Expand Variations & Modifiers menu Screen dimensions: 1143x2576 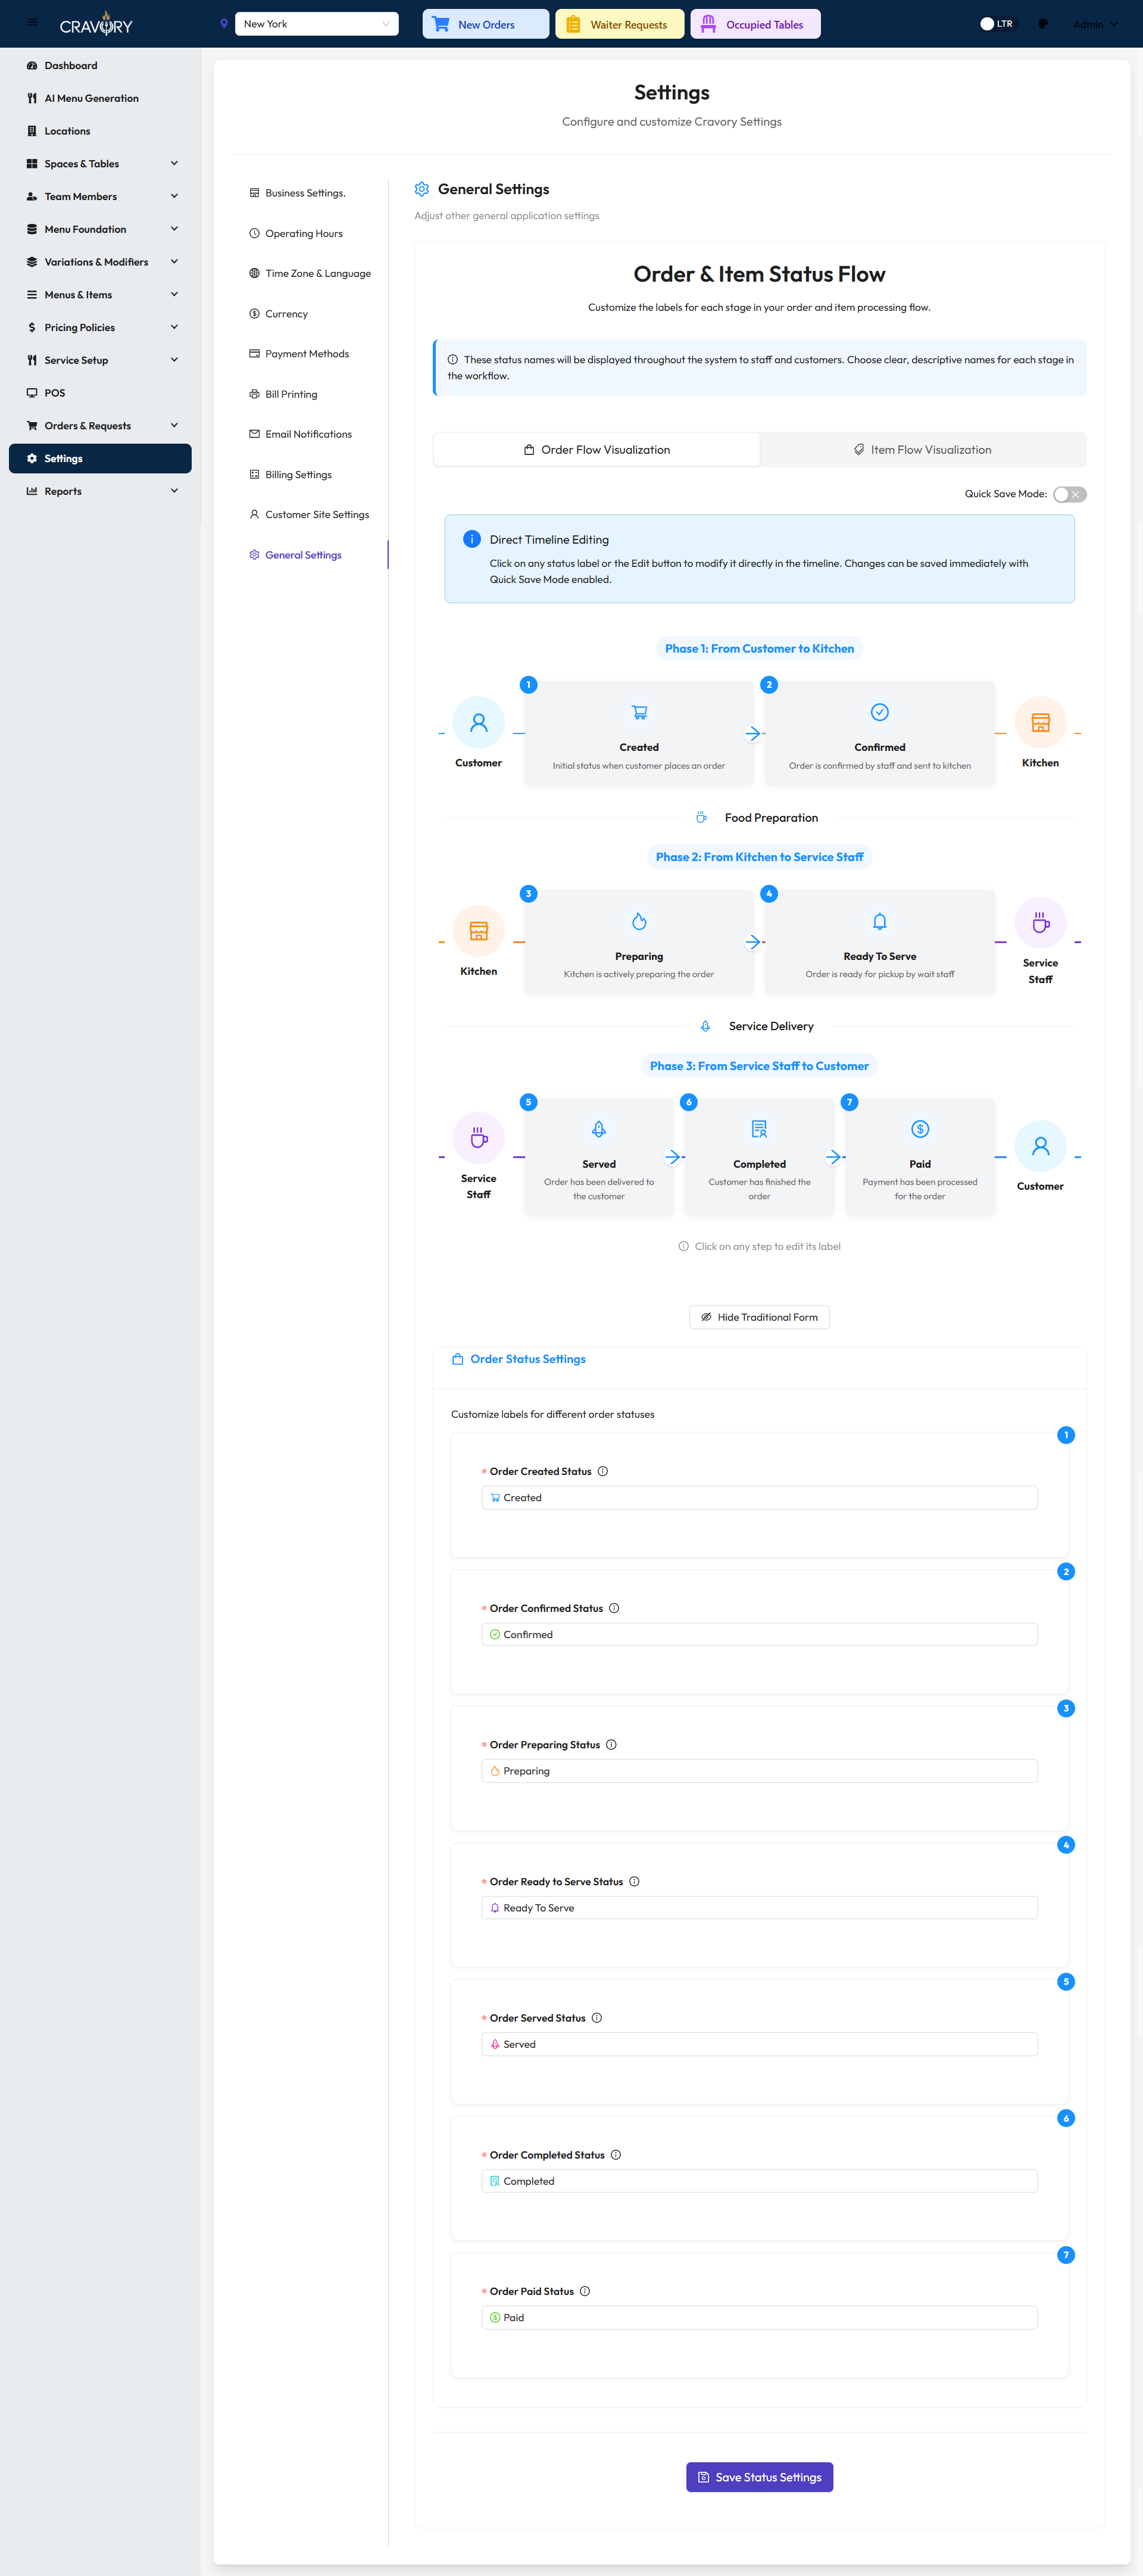pyautogui.click(x=100, y=262)
